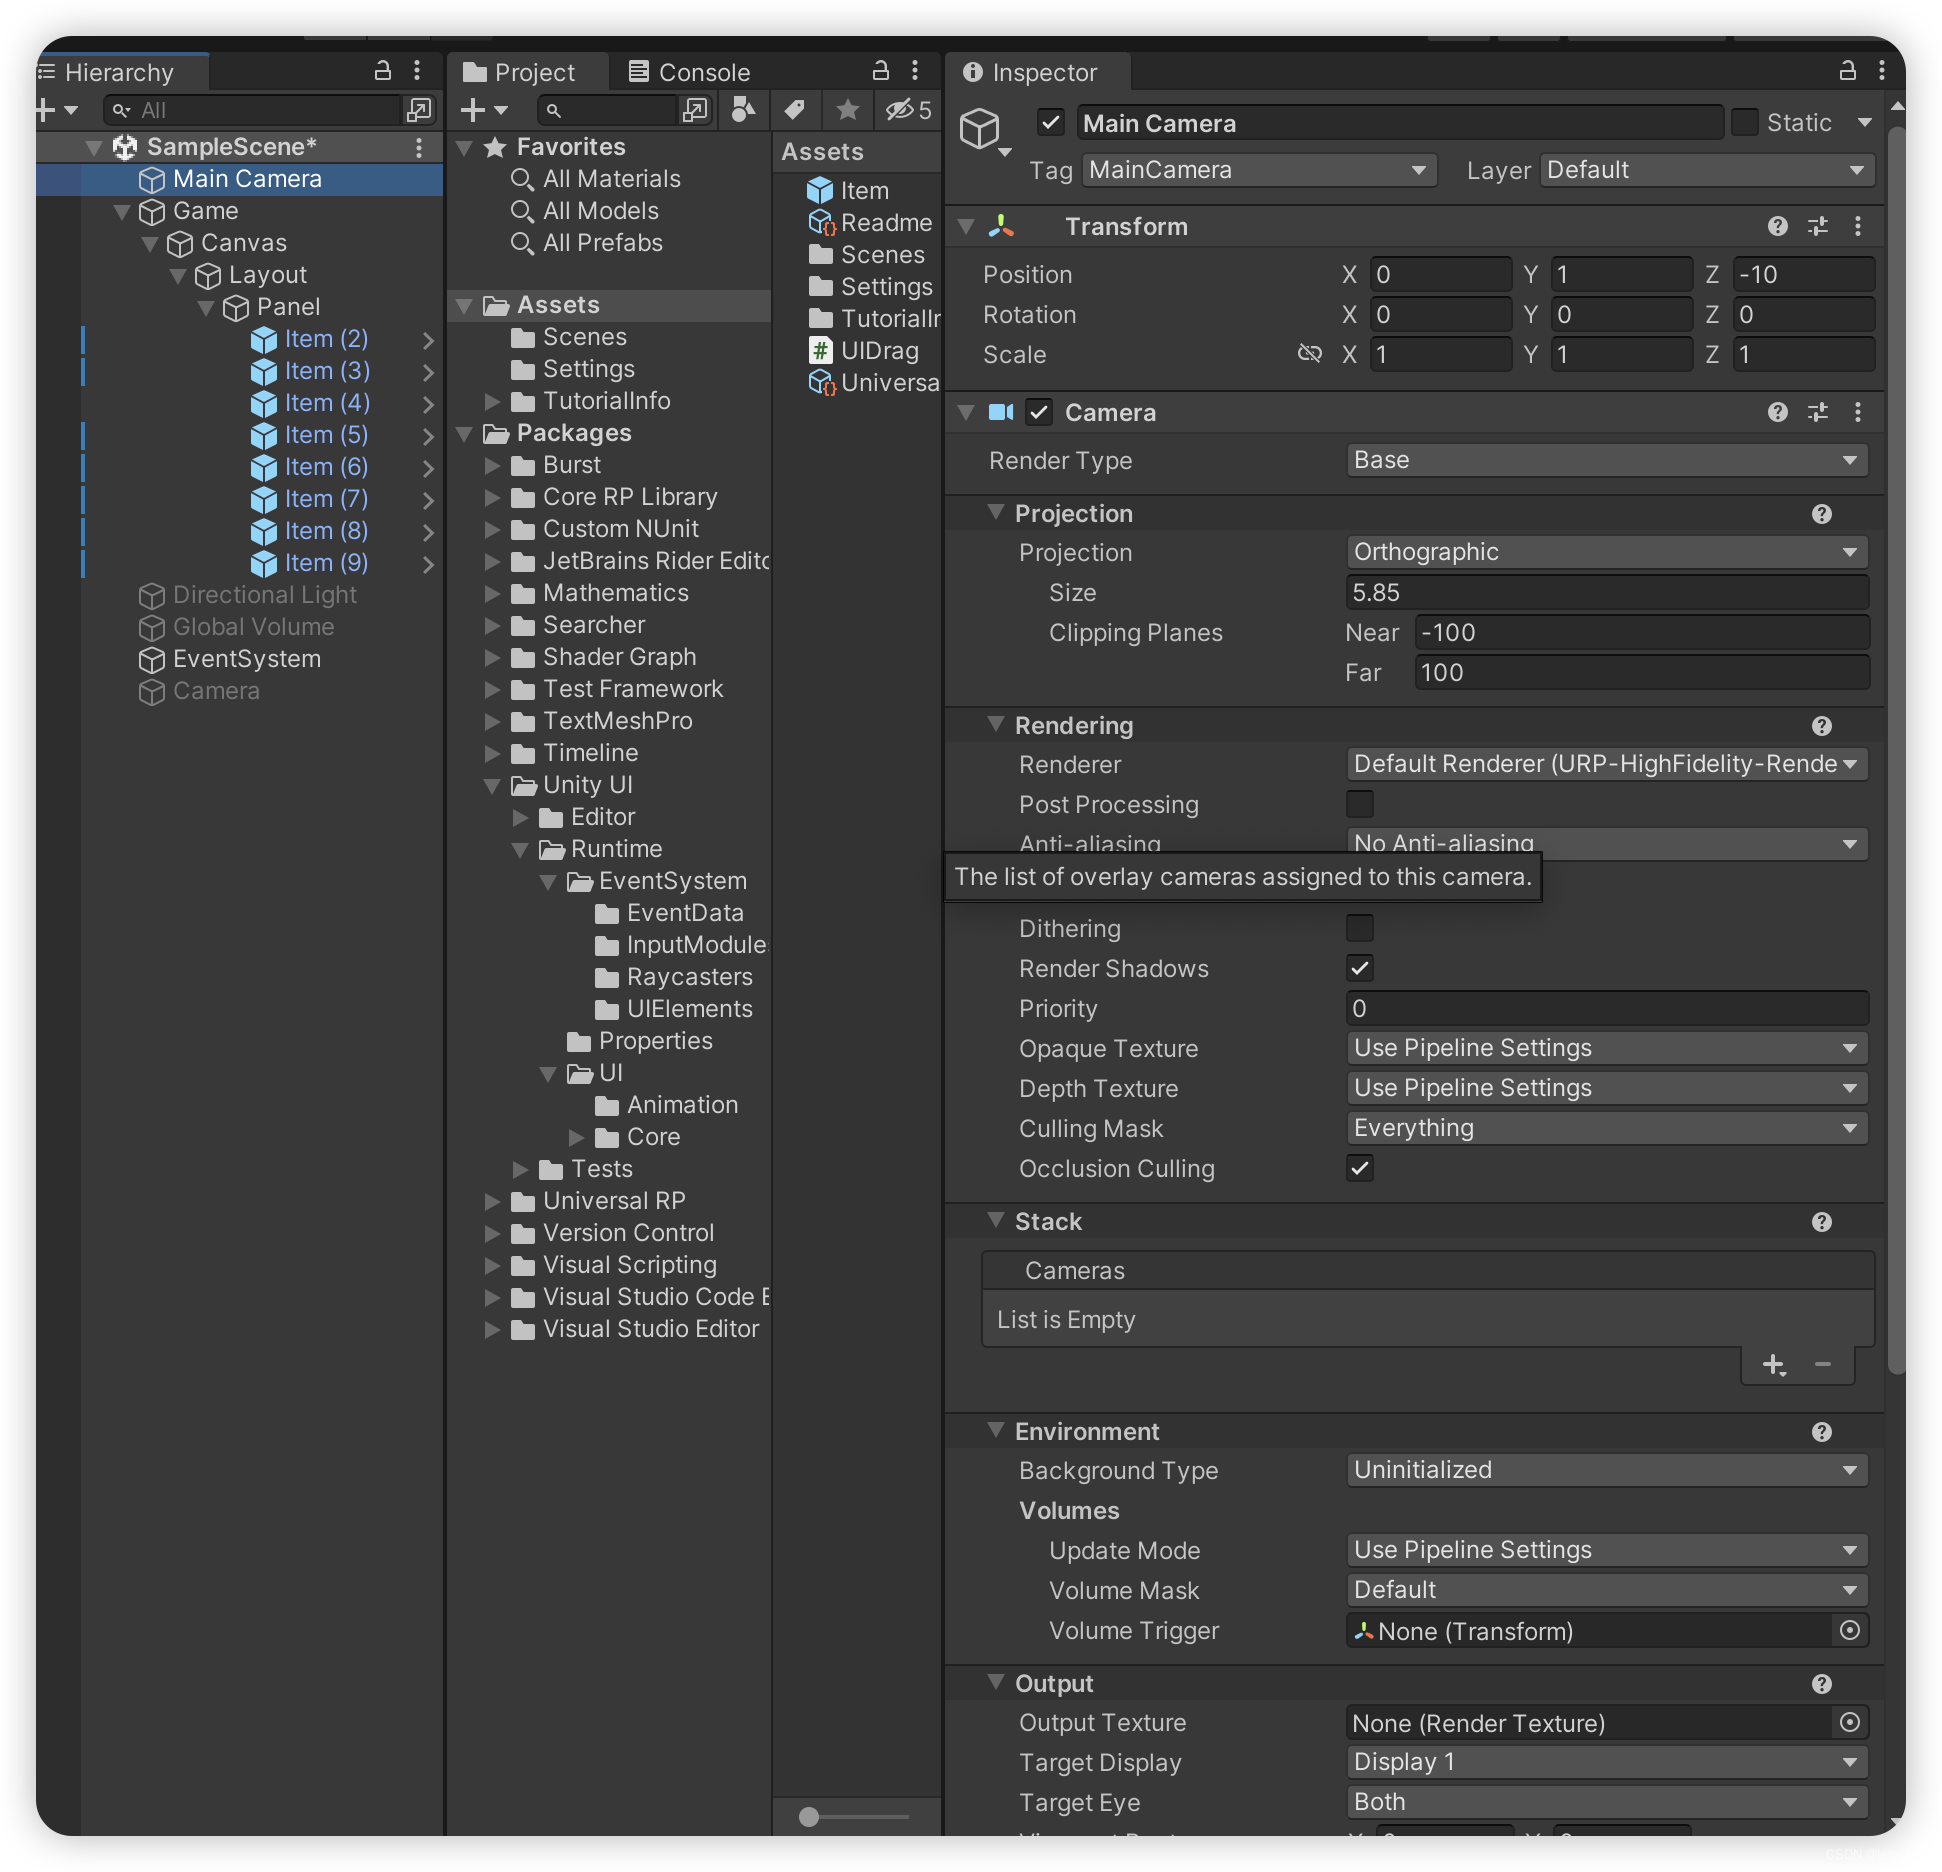Click the Rendering section help button
Image resolution: width=1942 pixels, height=1872 pixels.
[x=1822, y=726]
